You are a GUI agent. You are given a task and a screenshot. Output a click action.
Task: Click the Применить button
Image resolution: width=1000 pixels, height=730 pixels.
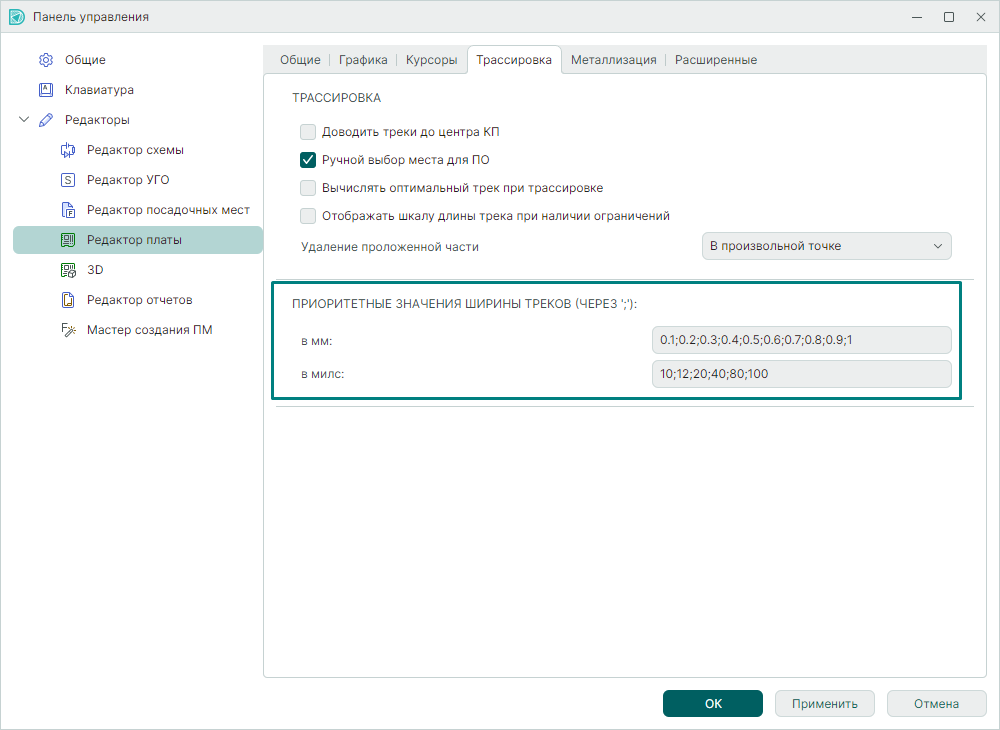[824, 703]
